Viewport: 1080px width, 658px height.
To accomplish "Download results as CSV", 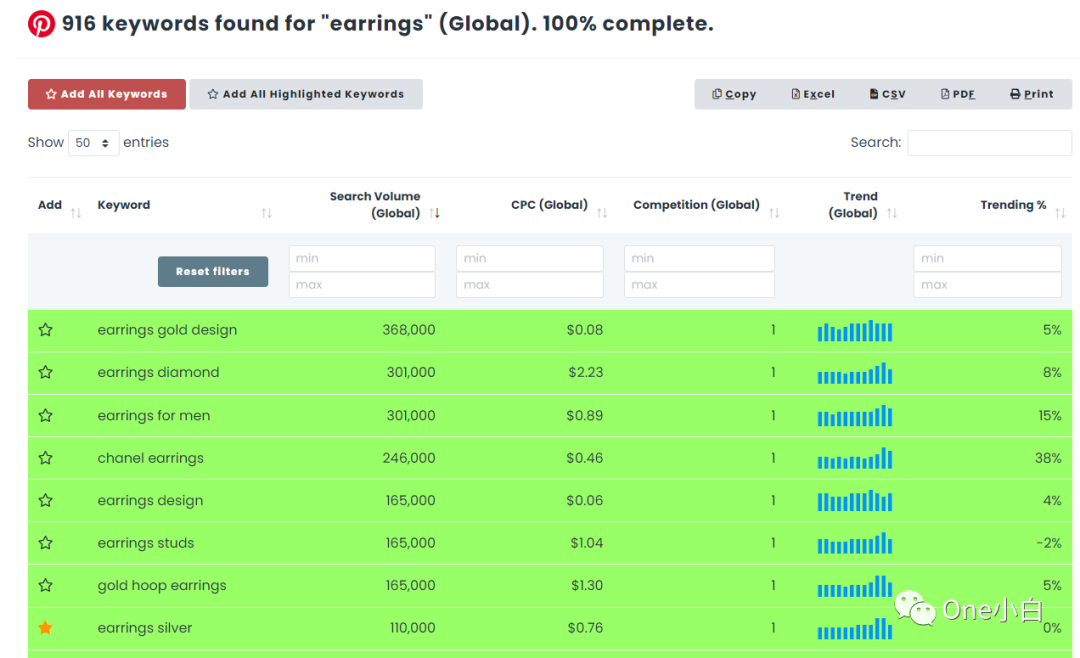I will pyautogui.click(x=887, y=94).
